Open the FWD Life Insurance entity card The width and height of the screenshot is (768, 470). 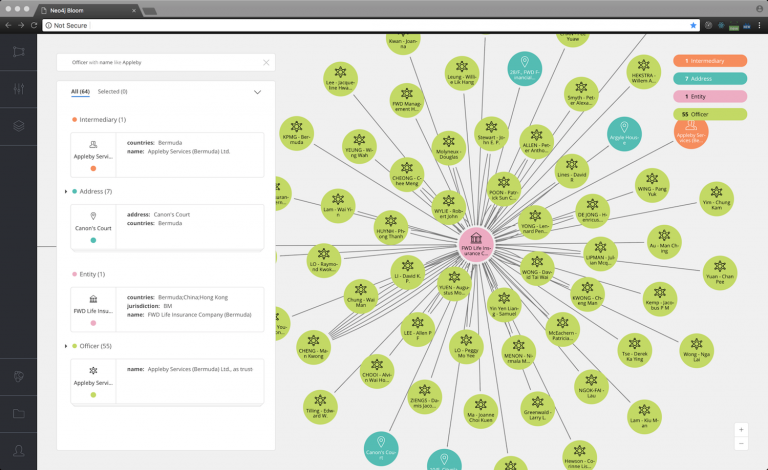click(167, 309)
